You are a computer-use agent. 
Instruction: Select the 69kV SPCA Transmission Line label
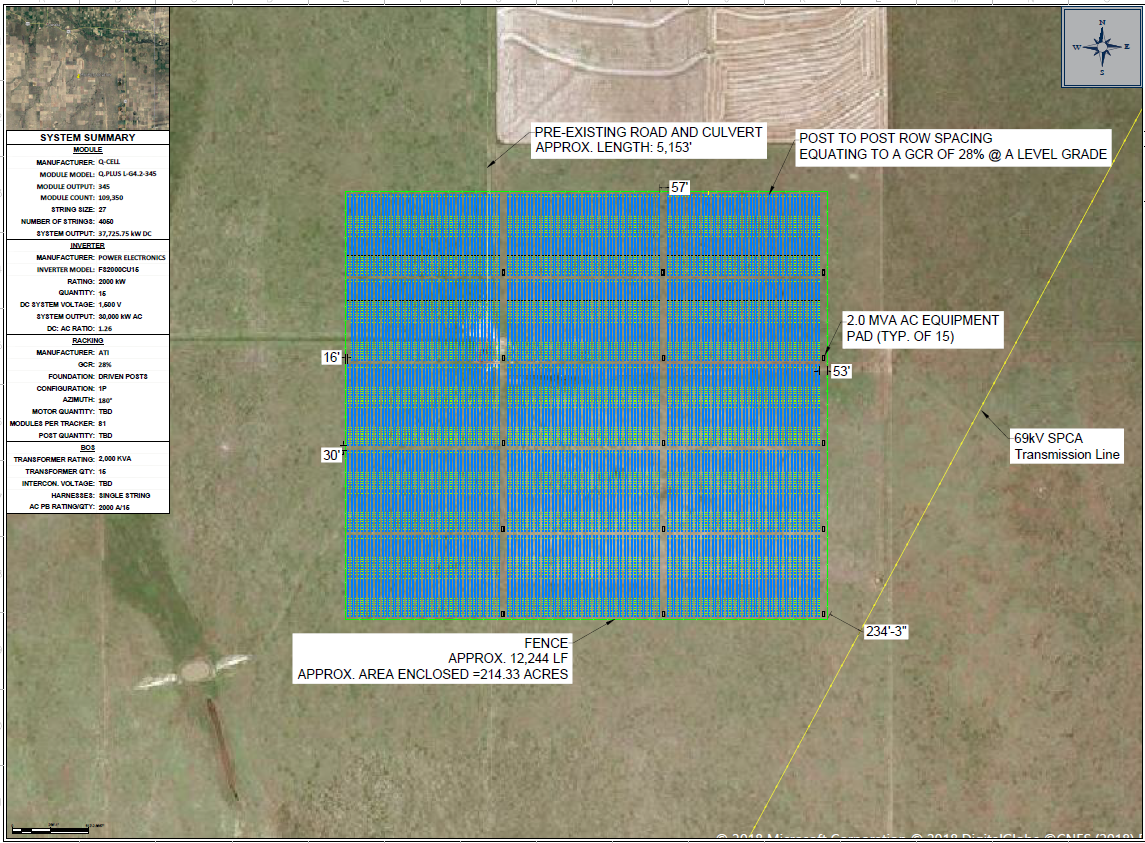coord(1067,447)
